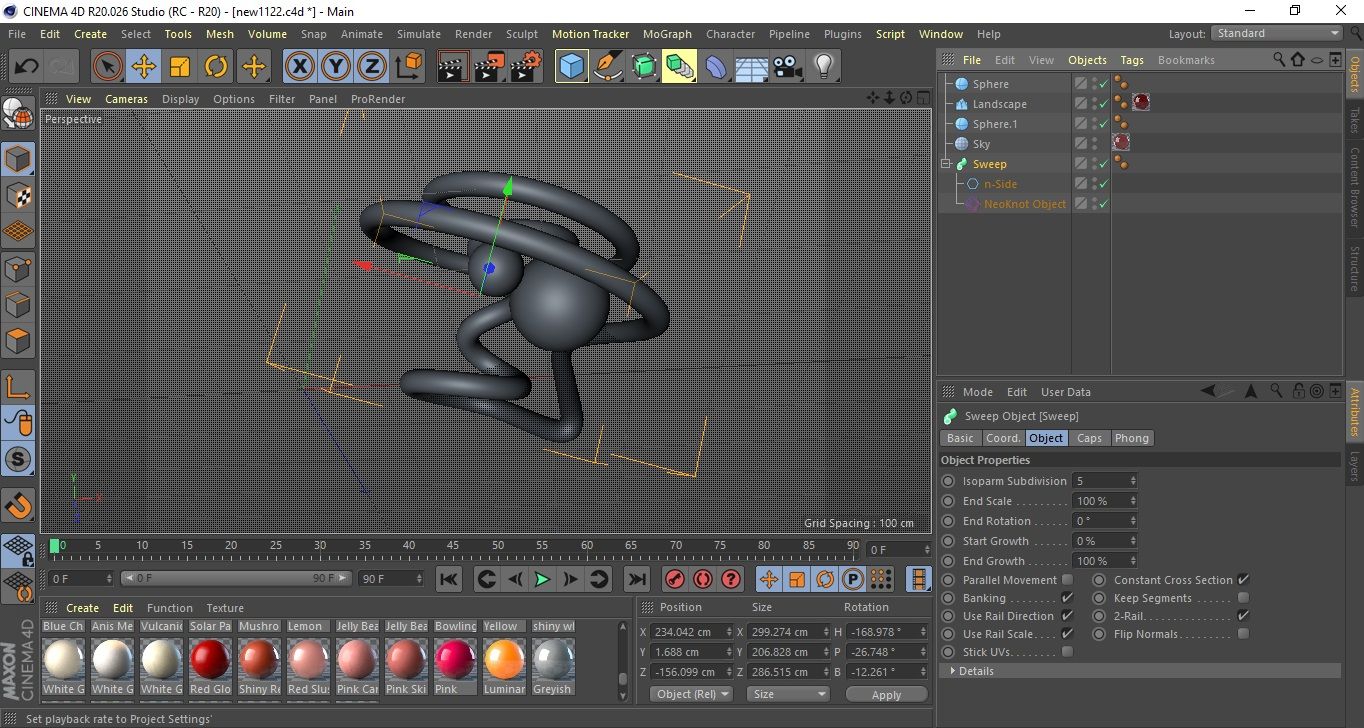This screenshot has width=1364, height=728.
Task: Select the Luminar orange material
Action: pos(504,660)
